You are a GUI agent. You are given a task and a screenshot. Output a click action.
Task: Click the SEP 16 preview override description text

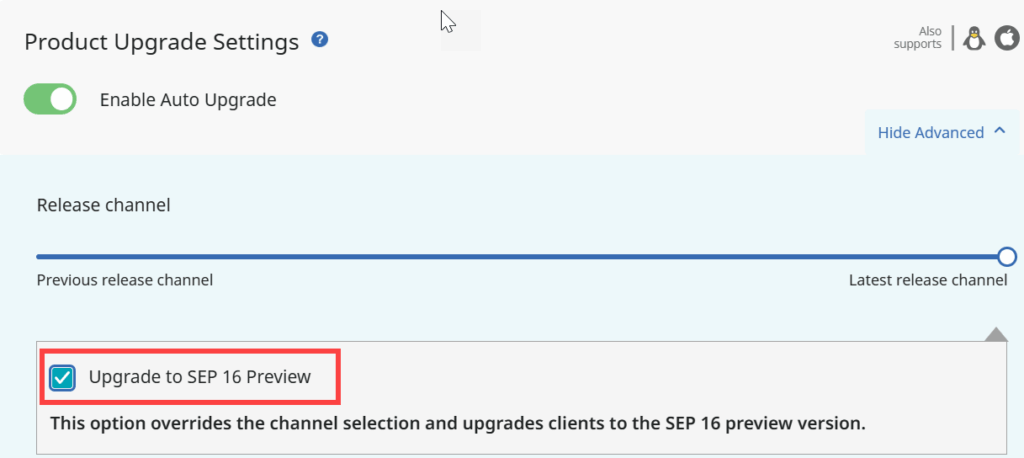click(x=458, y=423)
